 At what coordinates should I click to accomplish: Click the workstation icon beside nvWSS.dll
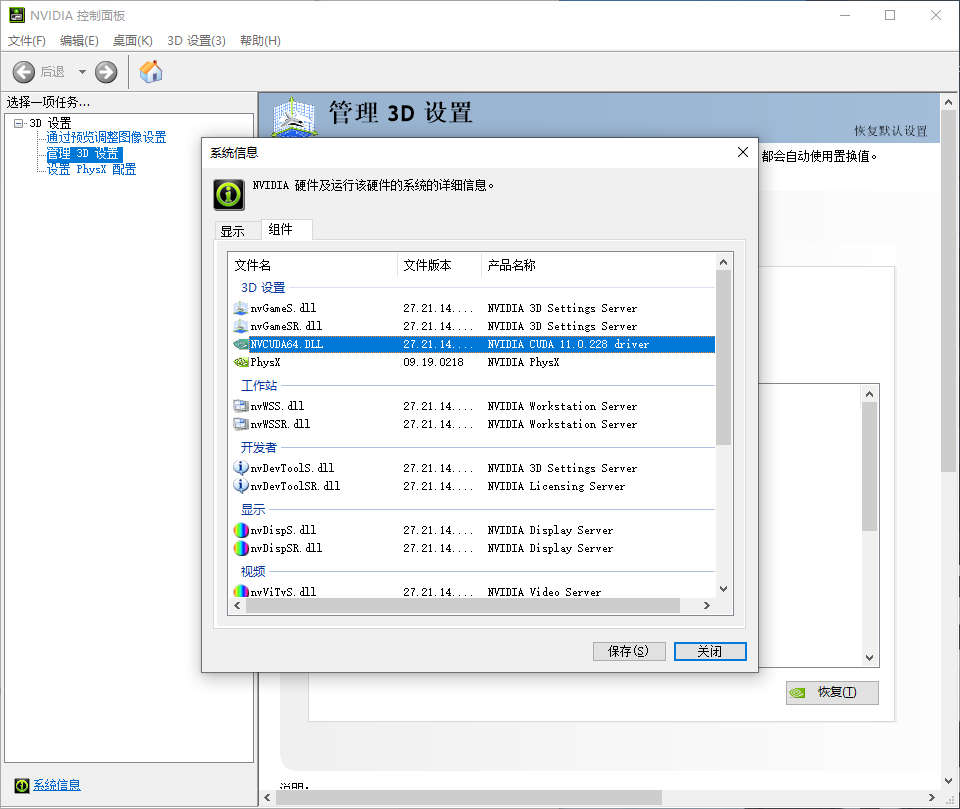[x=241, y=406]
